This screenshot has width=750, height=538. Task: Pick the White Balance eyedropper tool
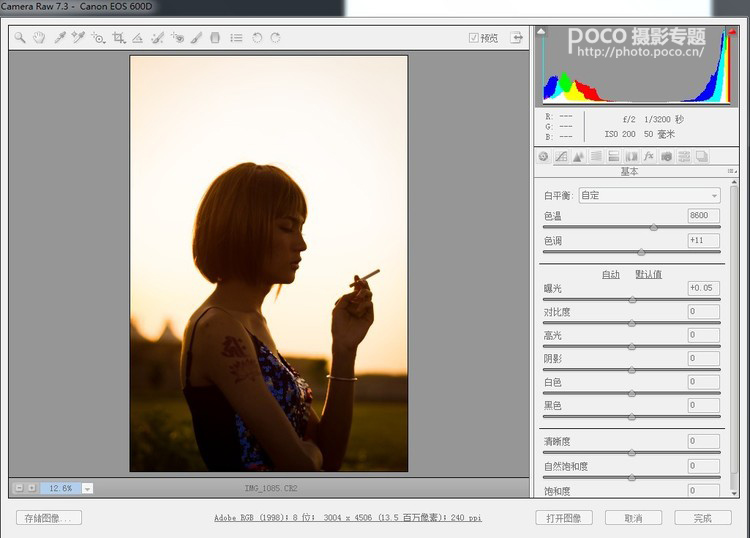(59, 37)
